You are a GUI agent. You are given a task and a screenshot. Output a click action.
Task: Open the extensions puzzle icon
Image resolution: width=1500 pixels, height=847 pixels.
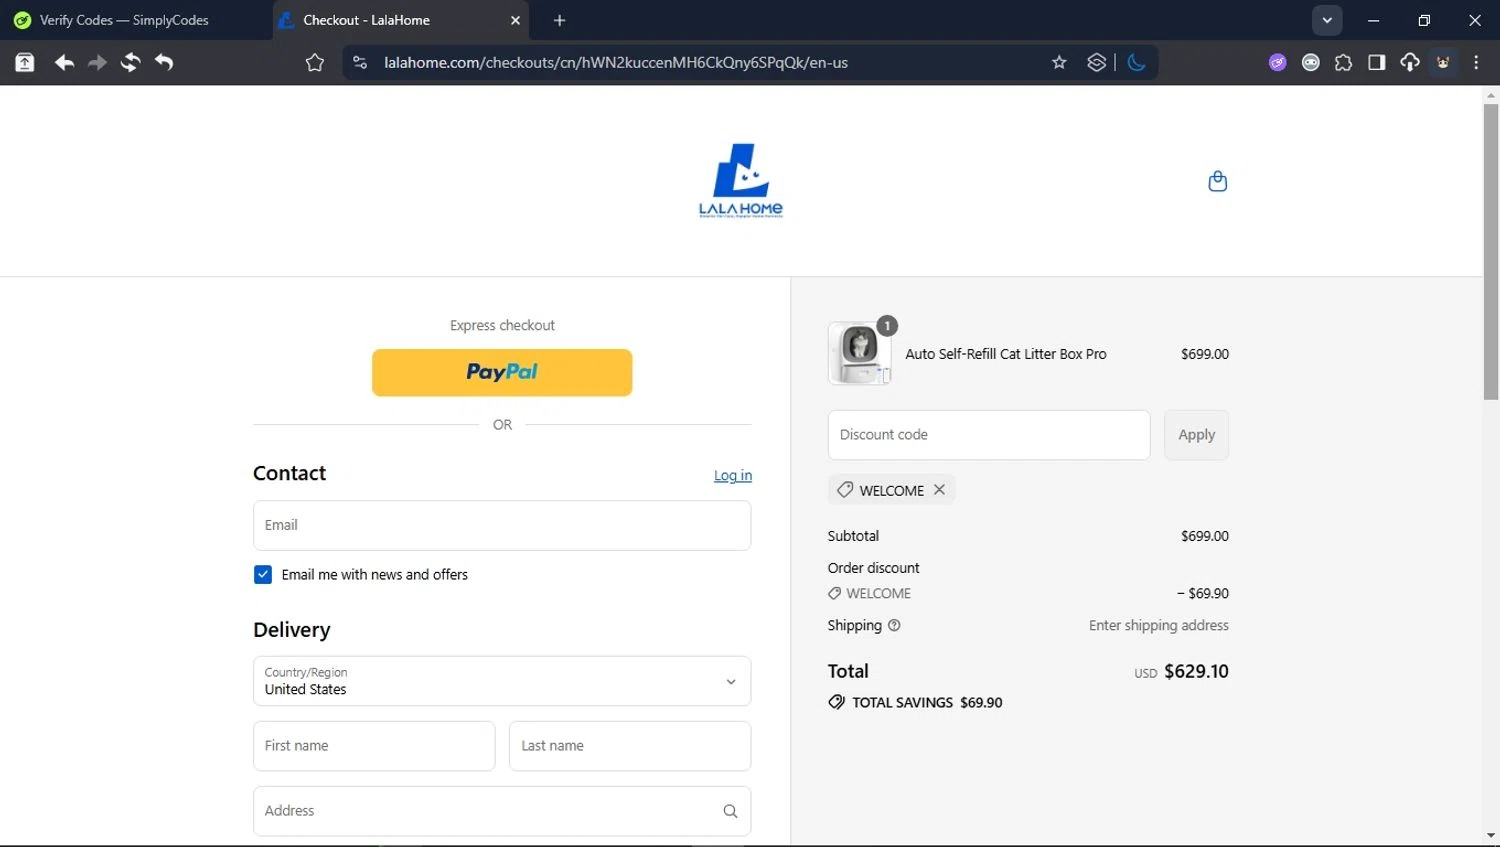[x=1343, y=63]
